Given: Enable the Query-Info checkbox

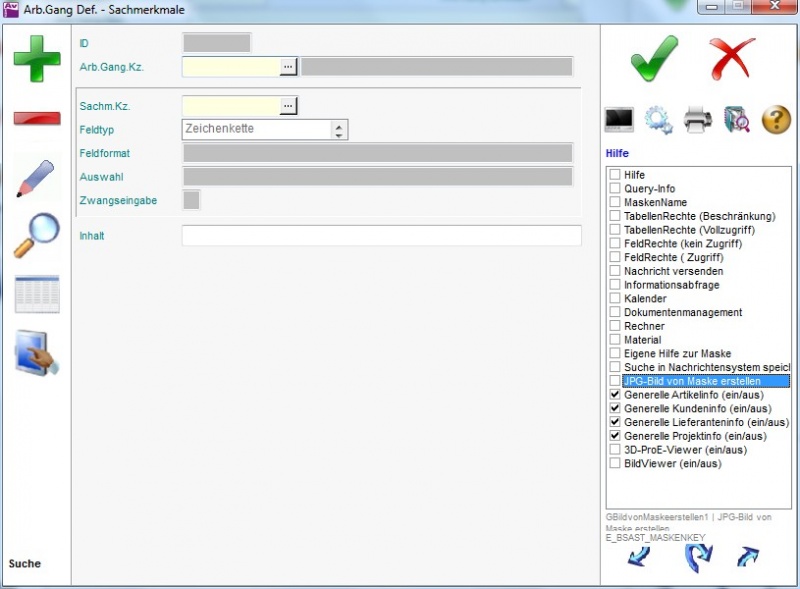Looking at the screenshot, I should pyautogui.click(x=615, y=189).
